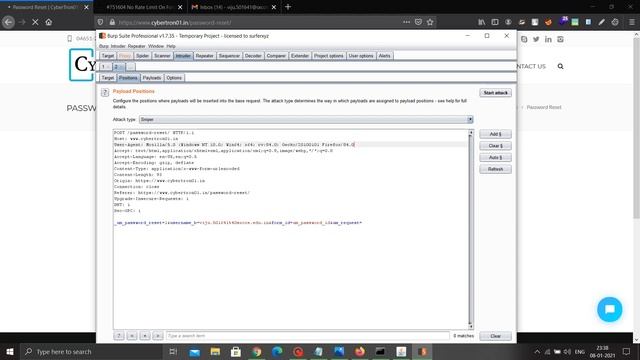Screen dimensions: 640x360
Task: Close the Password Reset browser tab
Action: (86, 7)
